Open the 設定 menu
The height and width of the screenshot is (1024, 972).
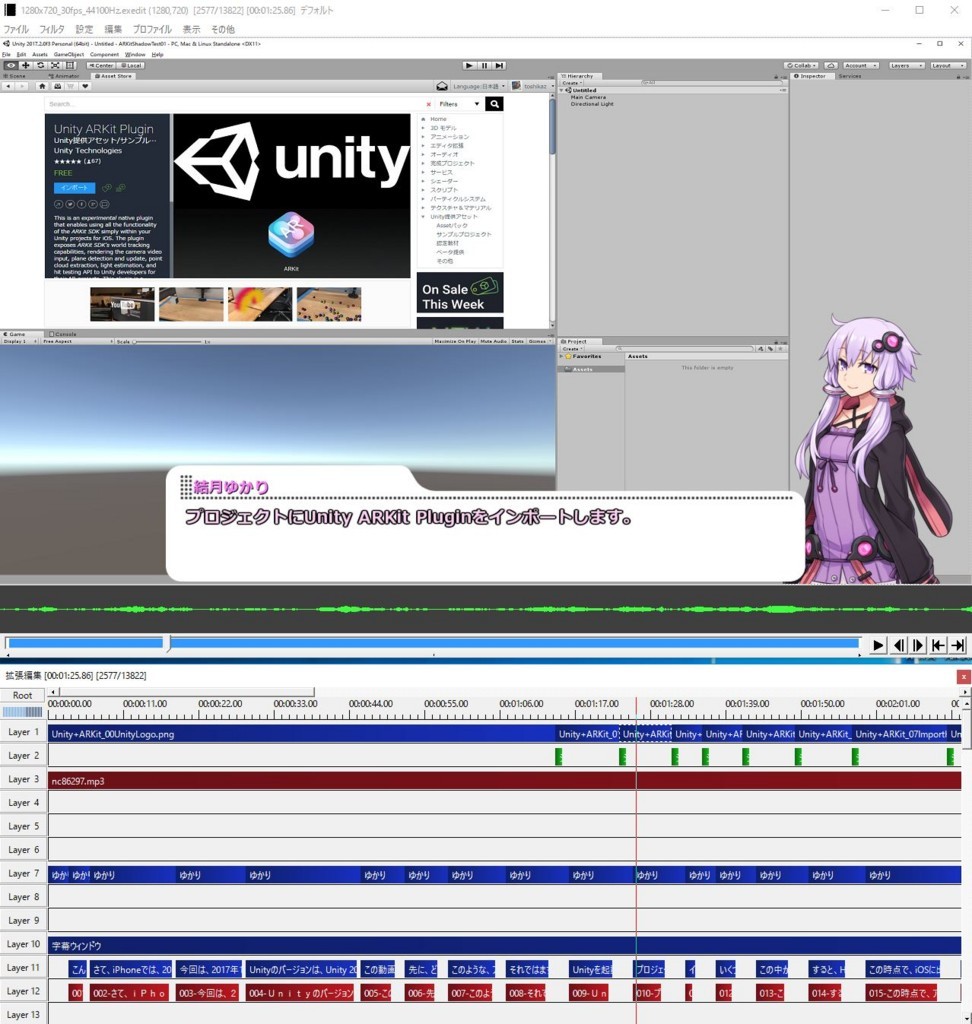coord(84,29)
